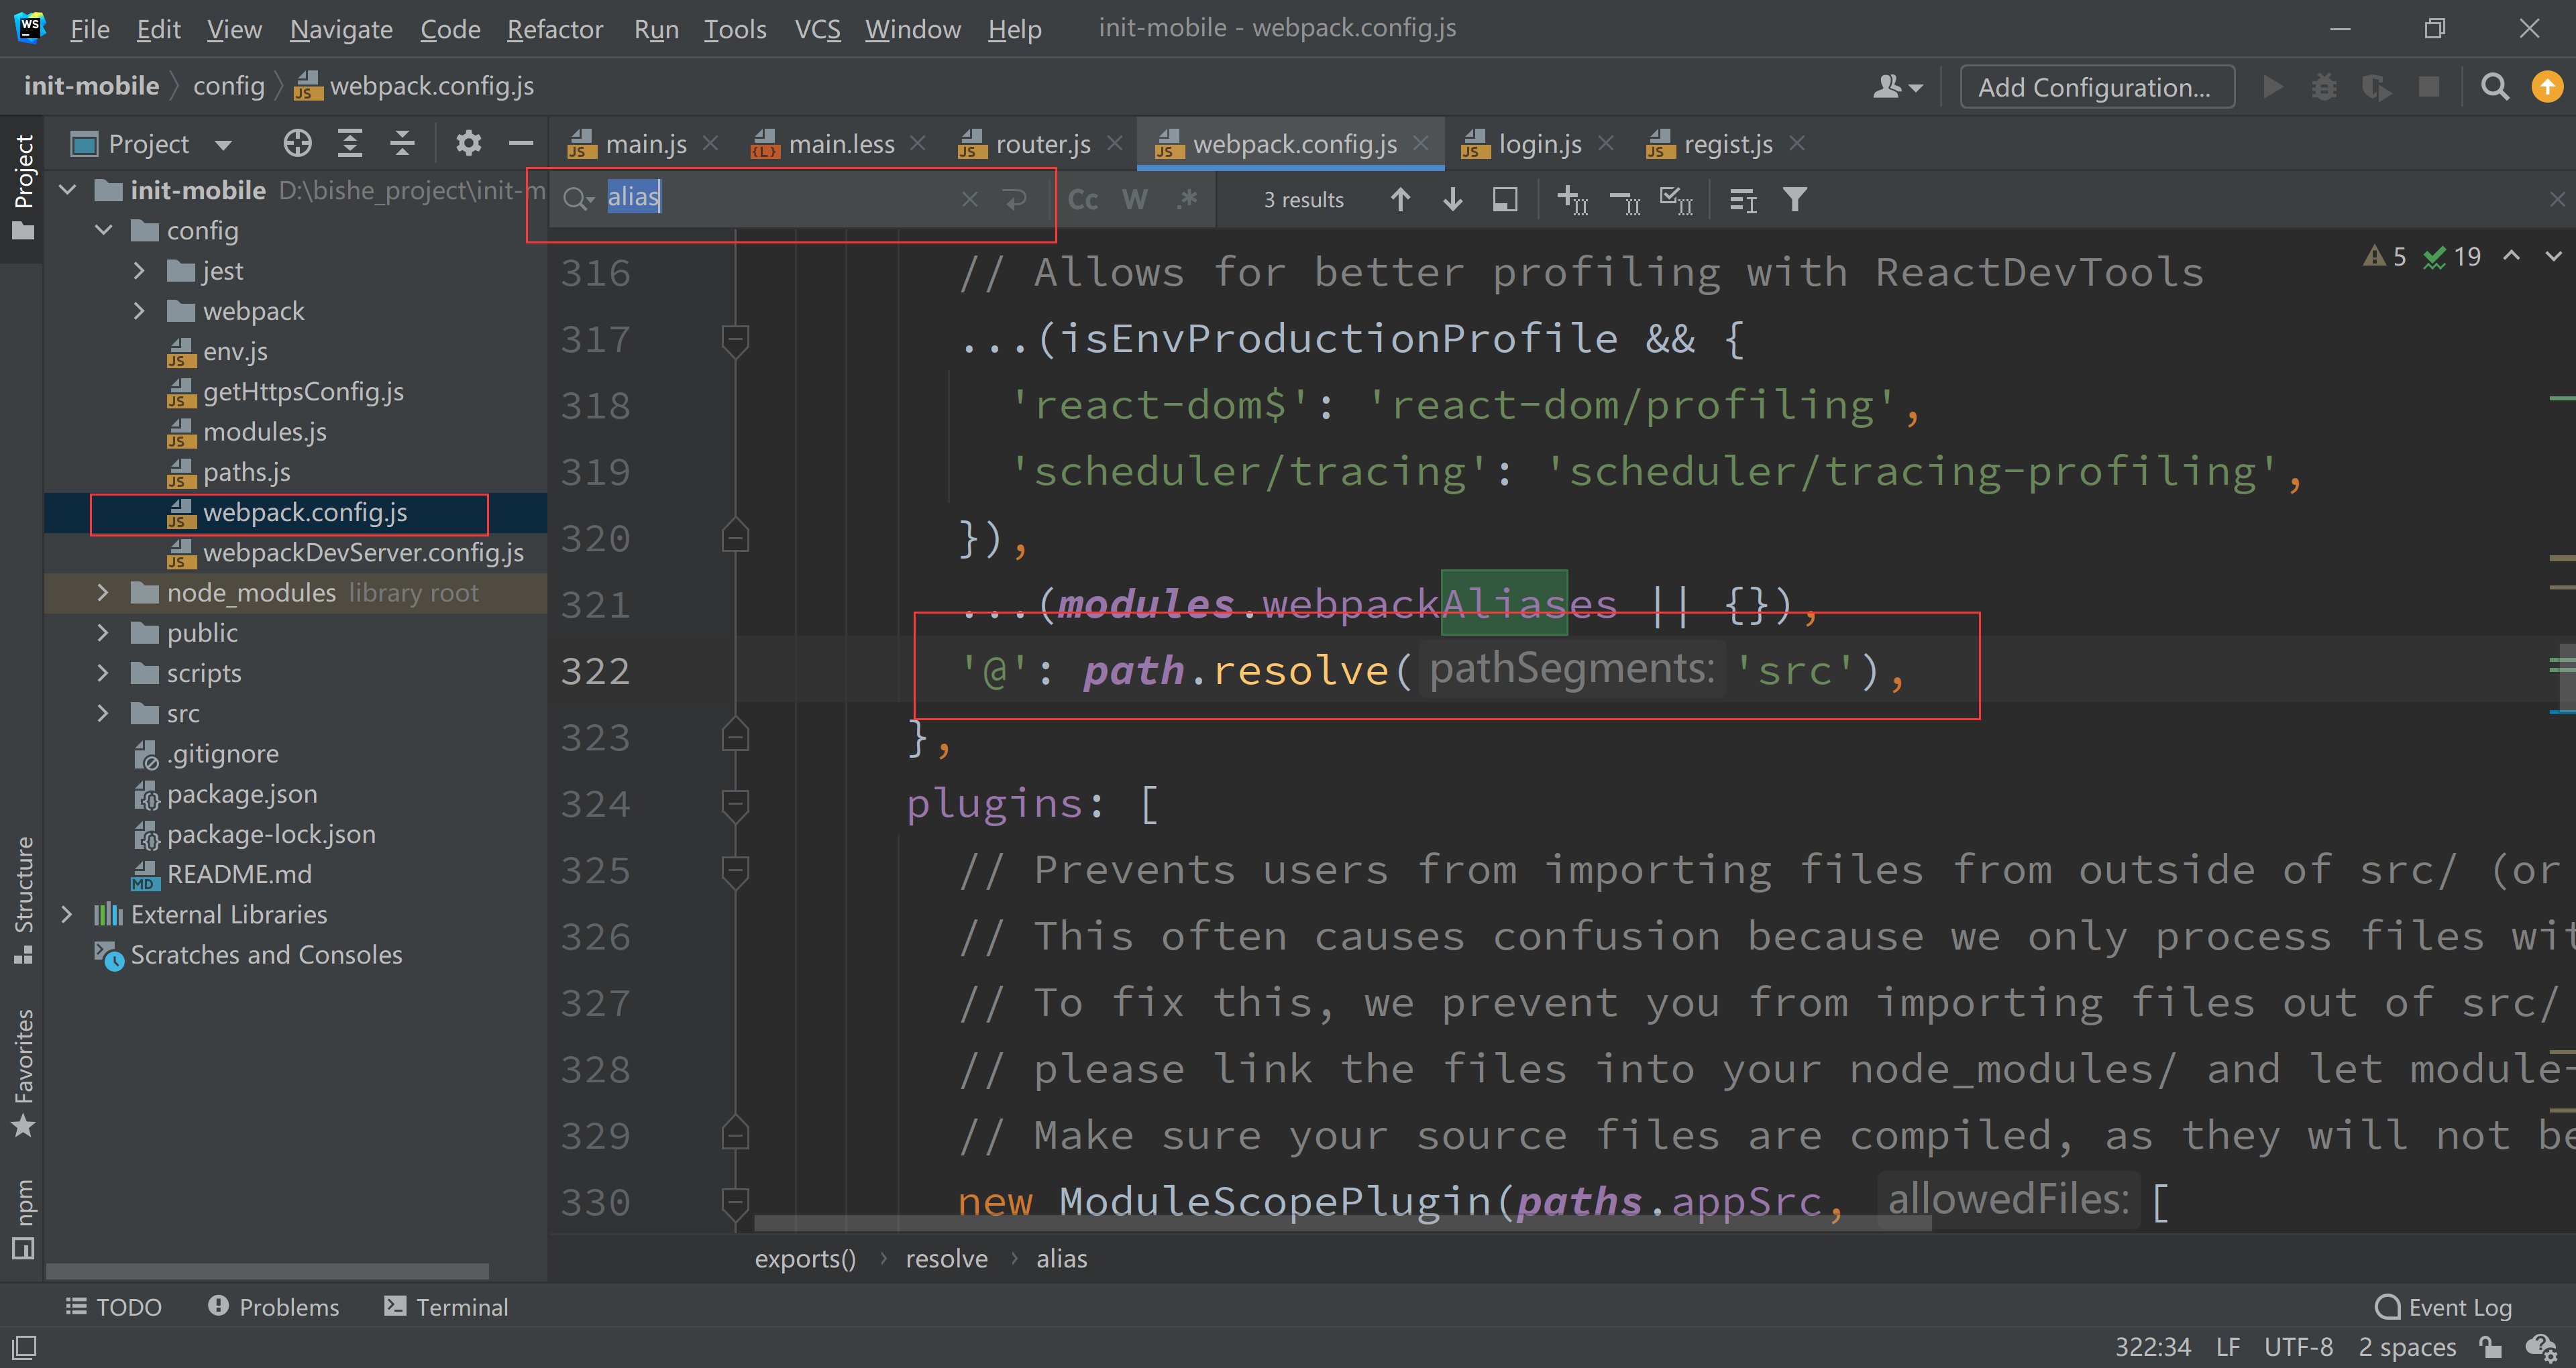The image size is (2576, 1368).
Task: Add selection for next occurrence icon
Action: click(x=1572, y=200)
